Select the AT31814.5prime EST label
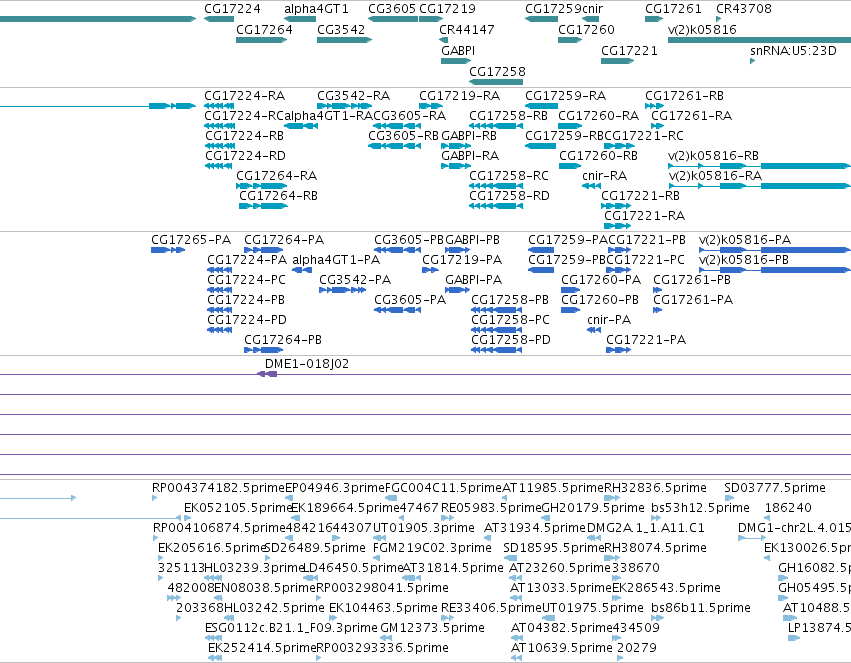The image size is (851, 663). [453, 568]
